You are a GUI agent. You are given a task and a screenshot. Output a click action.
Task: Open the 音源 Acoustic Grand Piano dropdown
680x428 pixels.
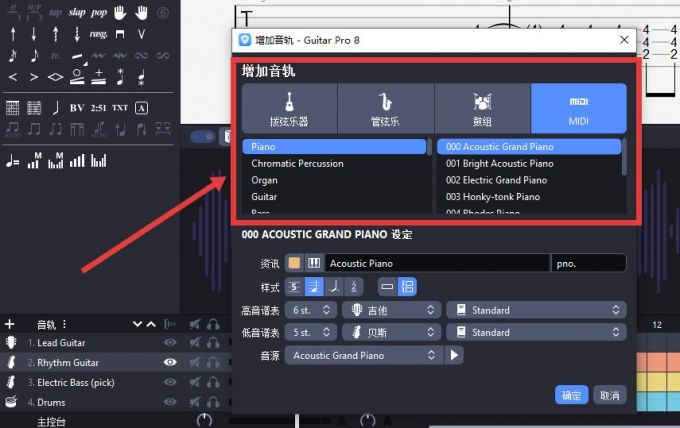(364, 356)
